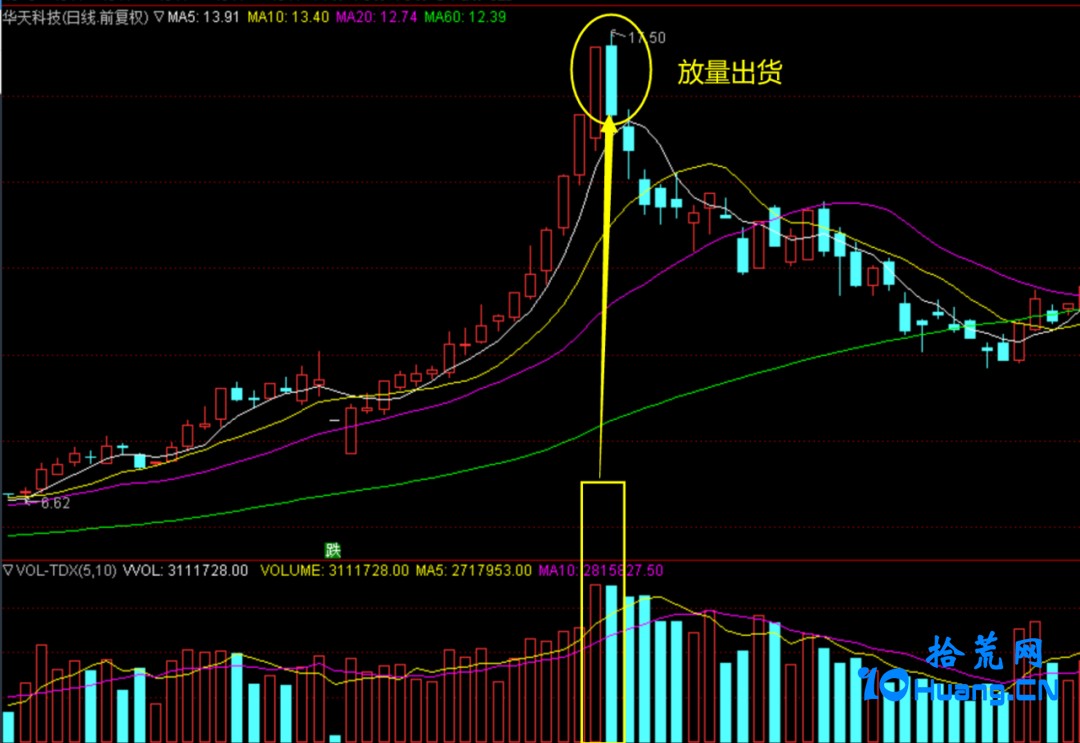Click the volume MA10: 2815827.50 label
This screenshot has width=1080, height=743.
(x=601, y=570)
